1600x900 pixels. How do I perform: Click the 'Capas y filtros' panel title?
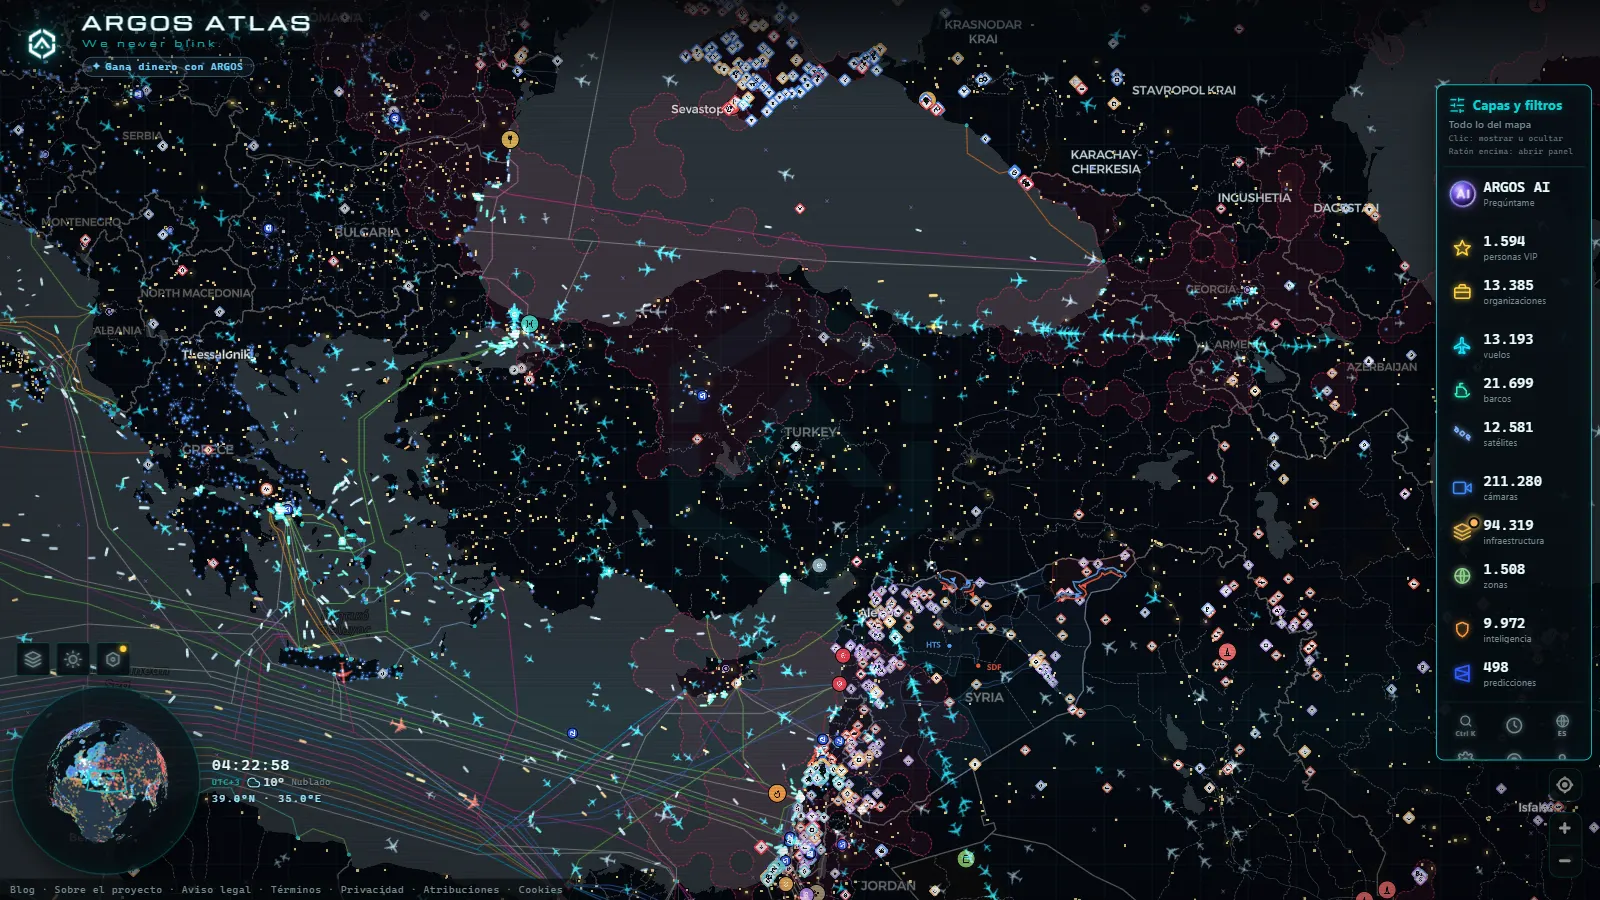[1517, 105]
